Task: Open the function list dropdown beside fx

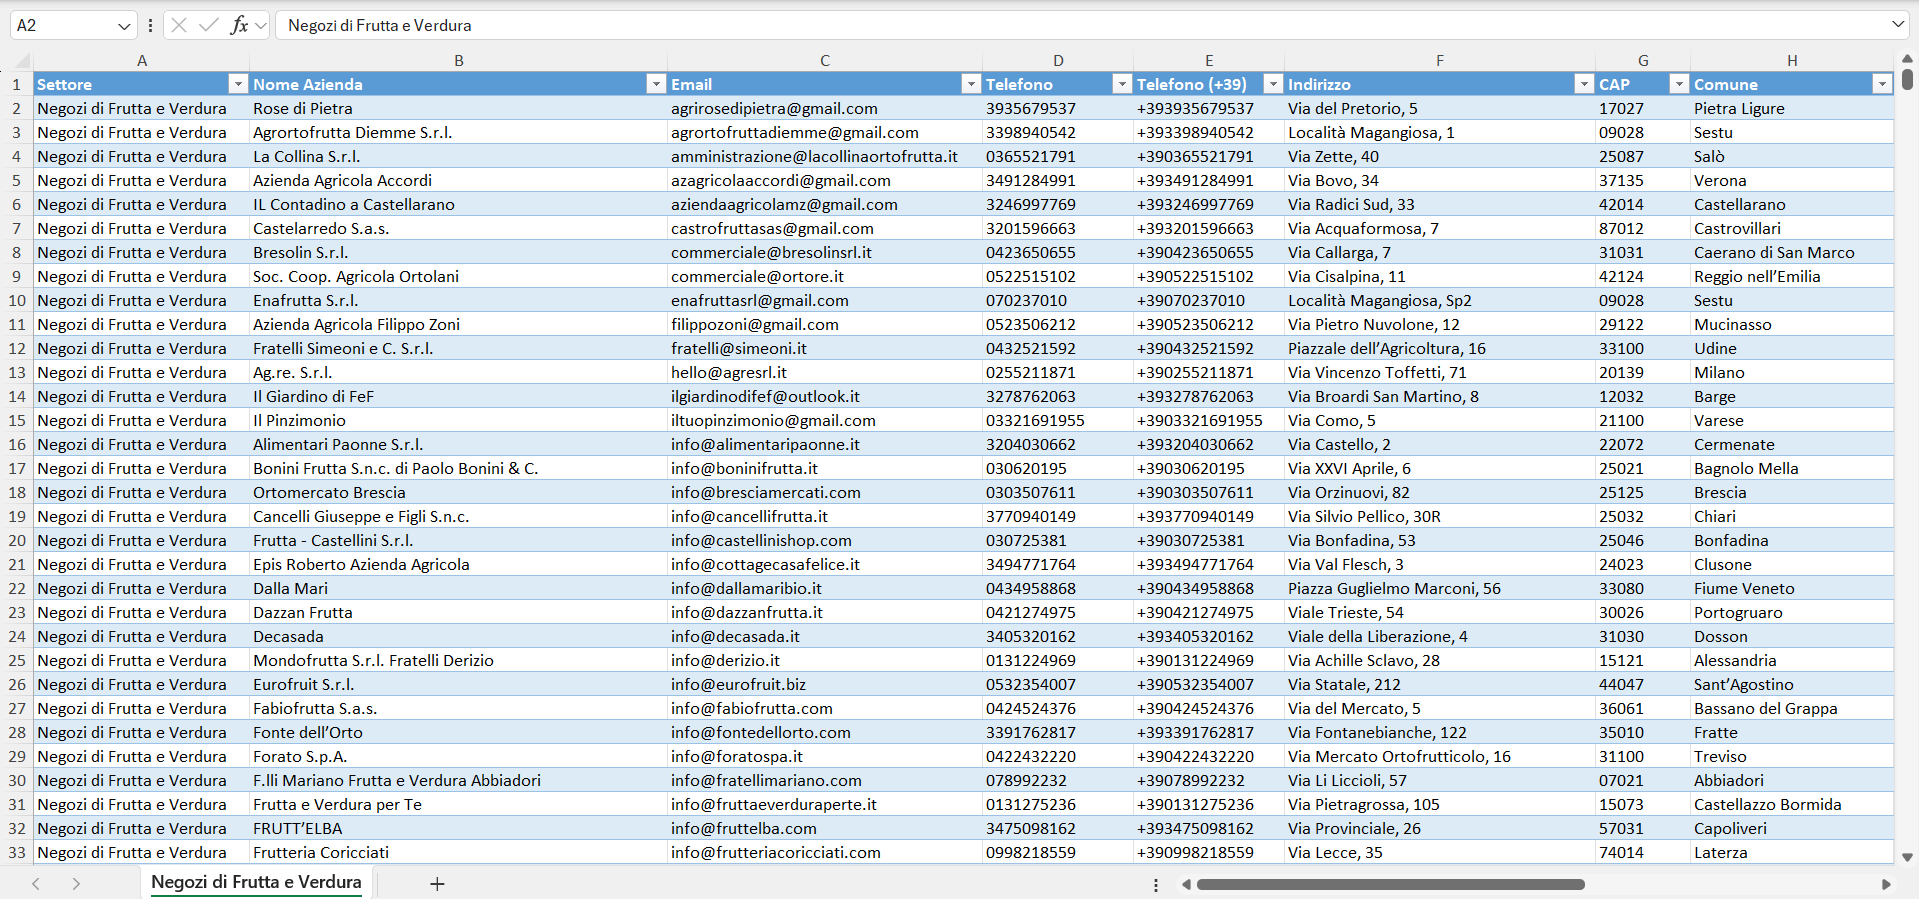Action: click(261, 26)
